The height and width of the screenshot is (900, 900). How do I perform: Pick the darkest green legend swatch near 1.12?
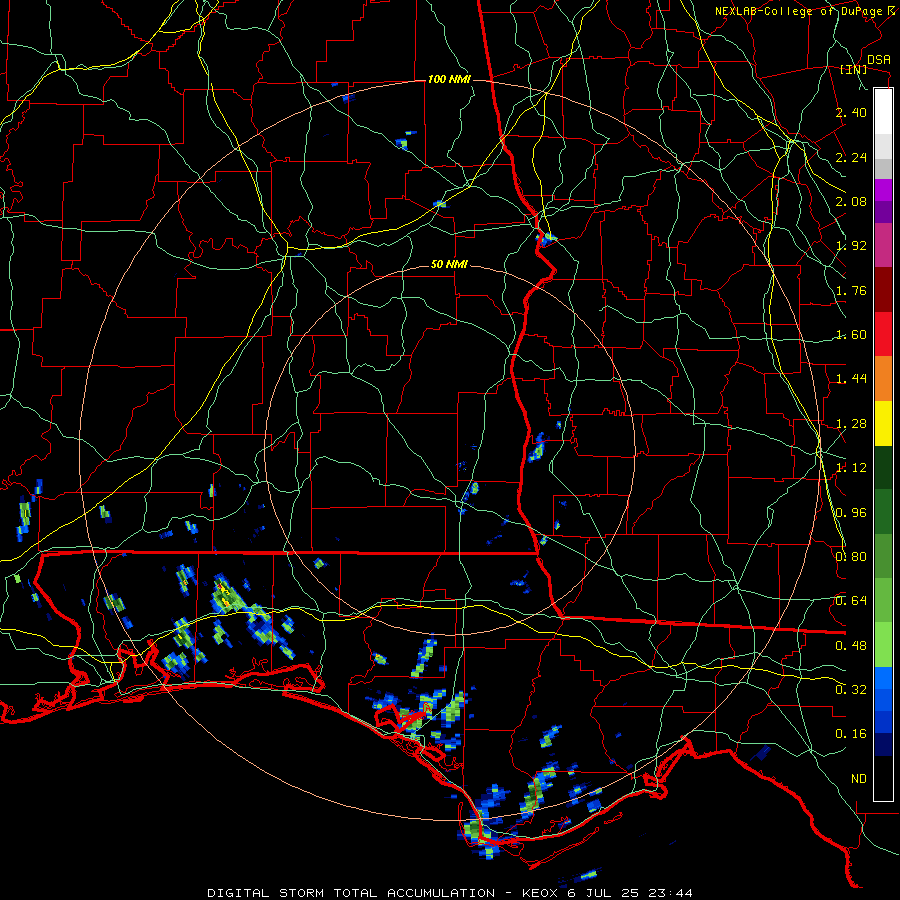click(883, 467)
